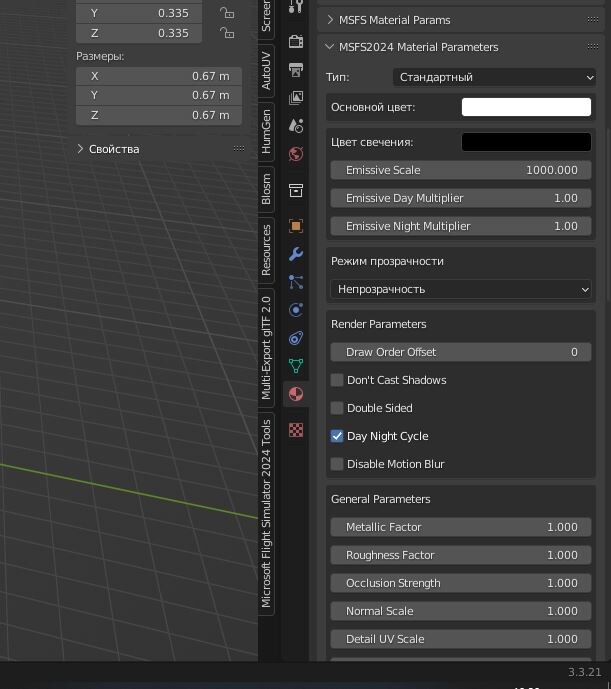The height and width of the screenshot is (689, 611).
Task: Open the Output properties tab
Action: click(296, 70)
